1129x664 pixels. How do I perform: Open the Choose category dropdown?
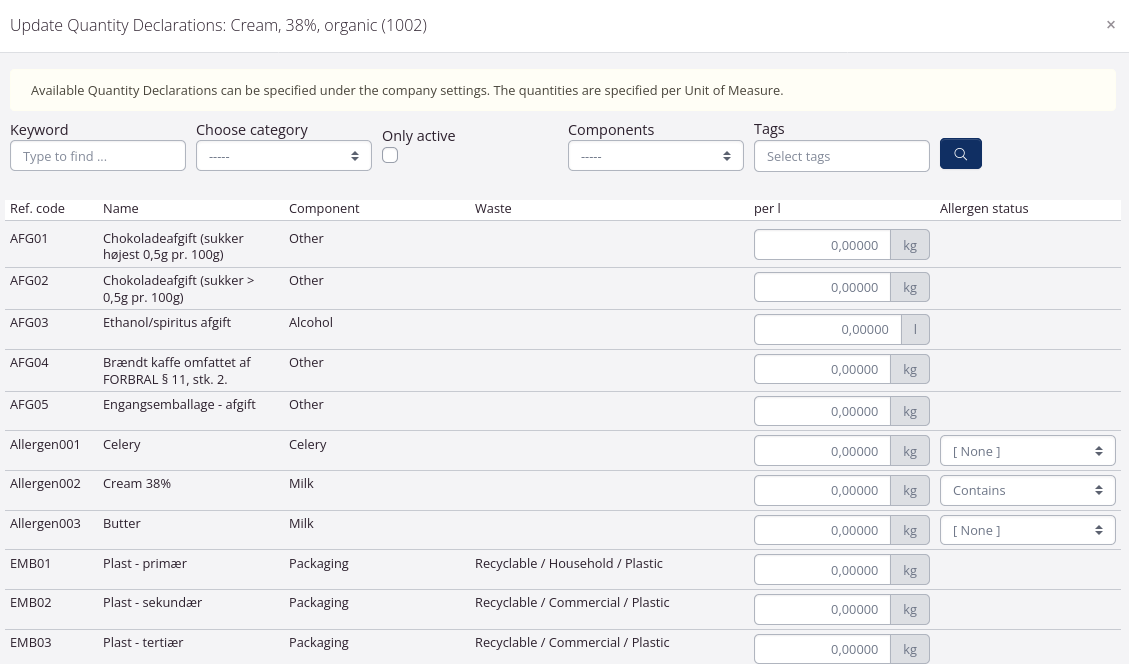point(283,156)
